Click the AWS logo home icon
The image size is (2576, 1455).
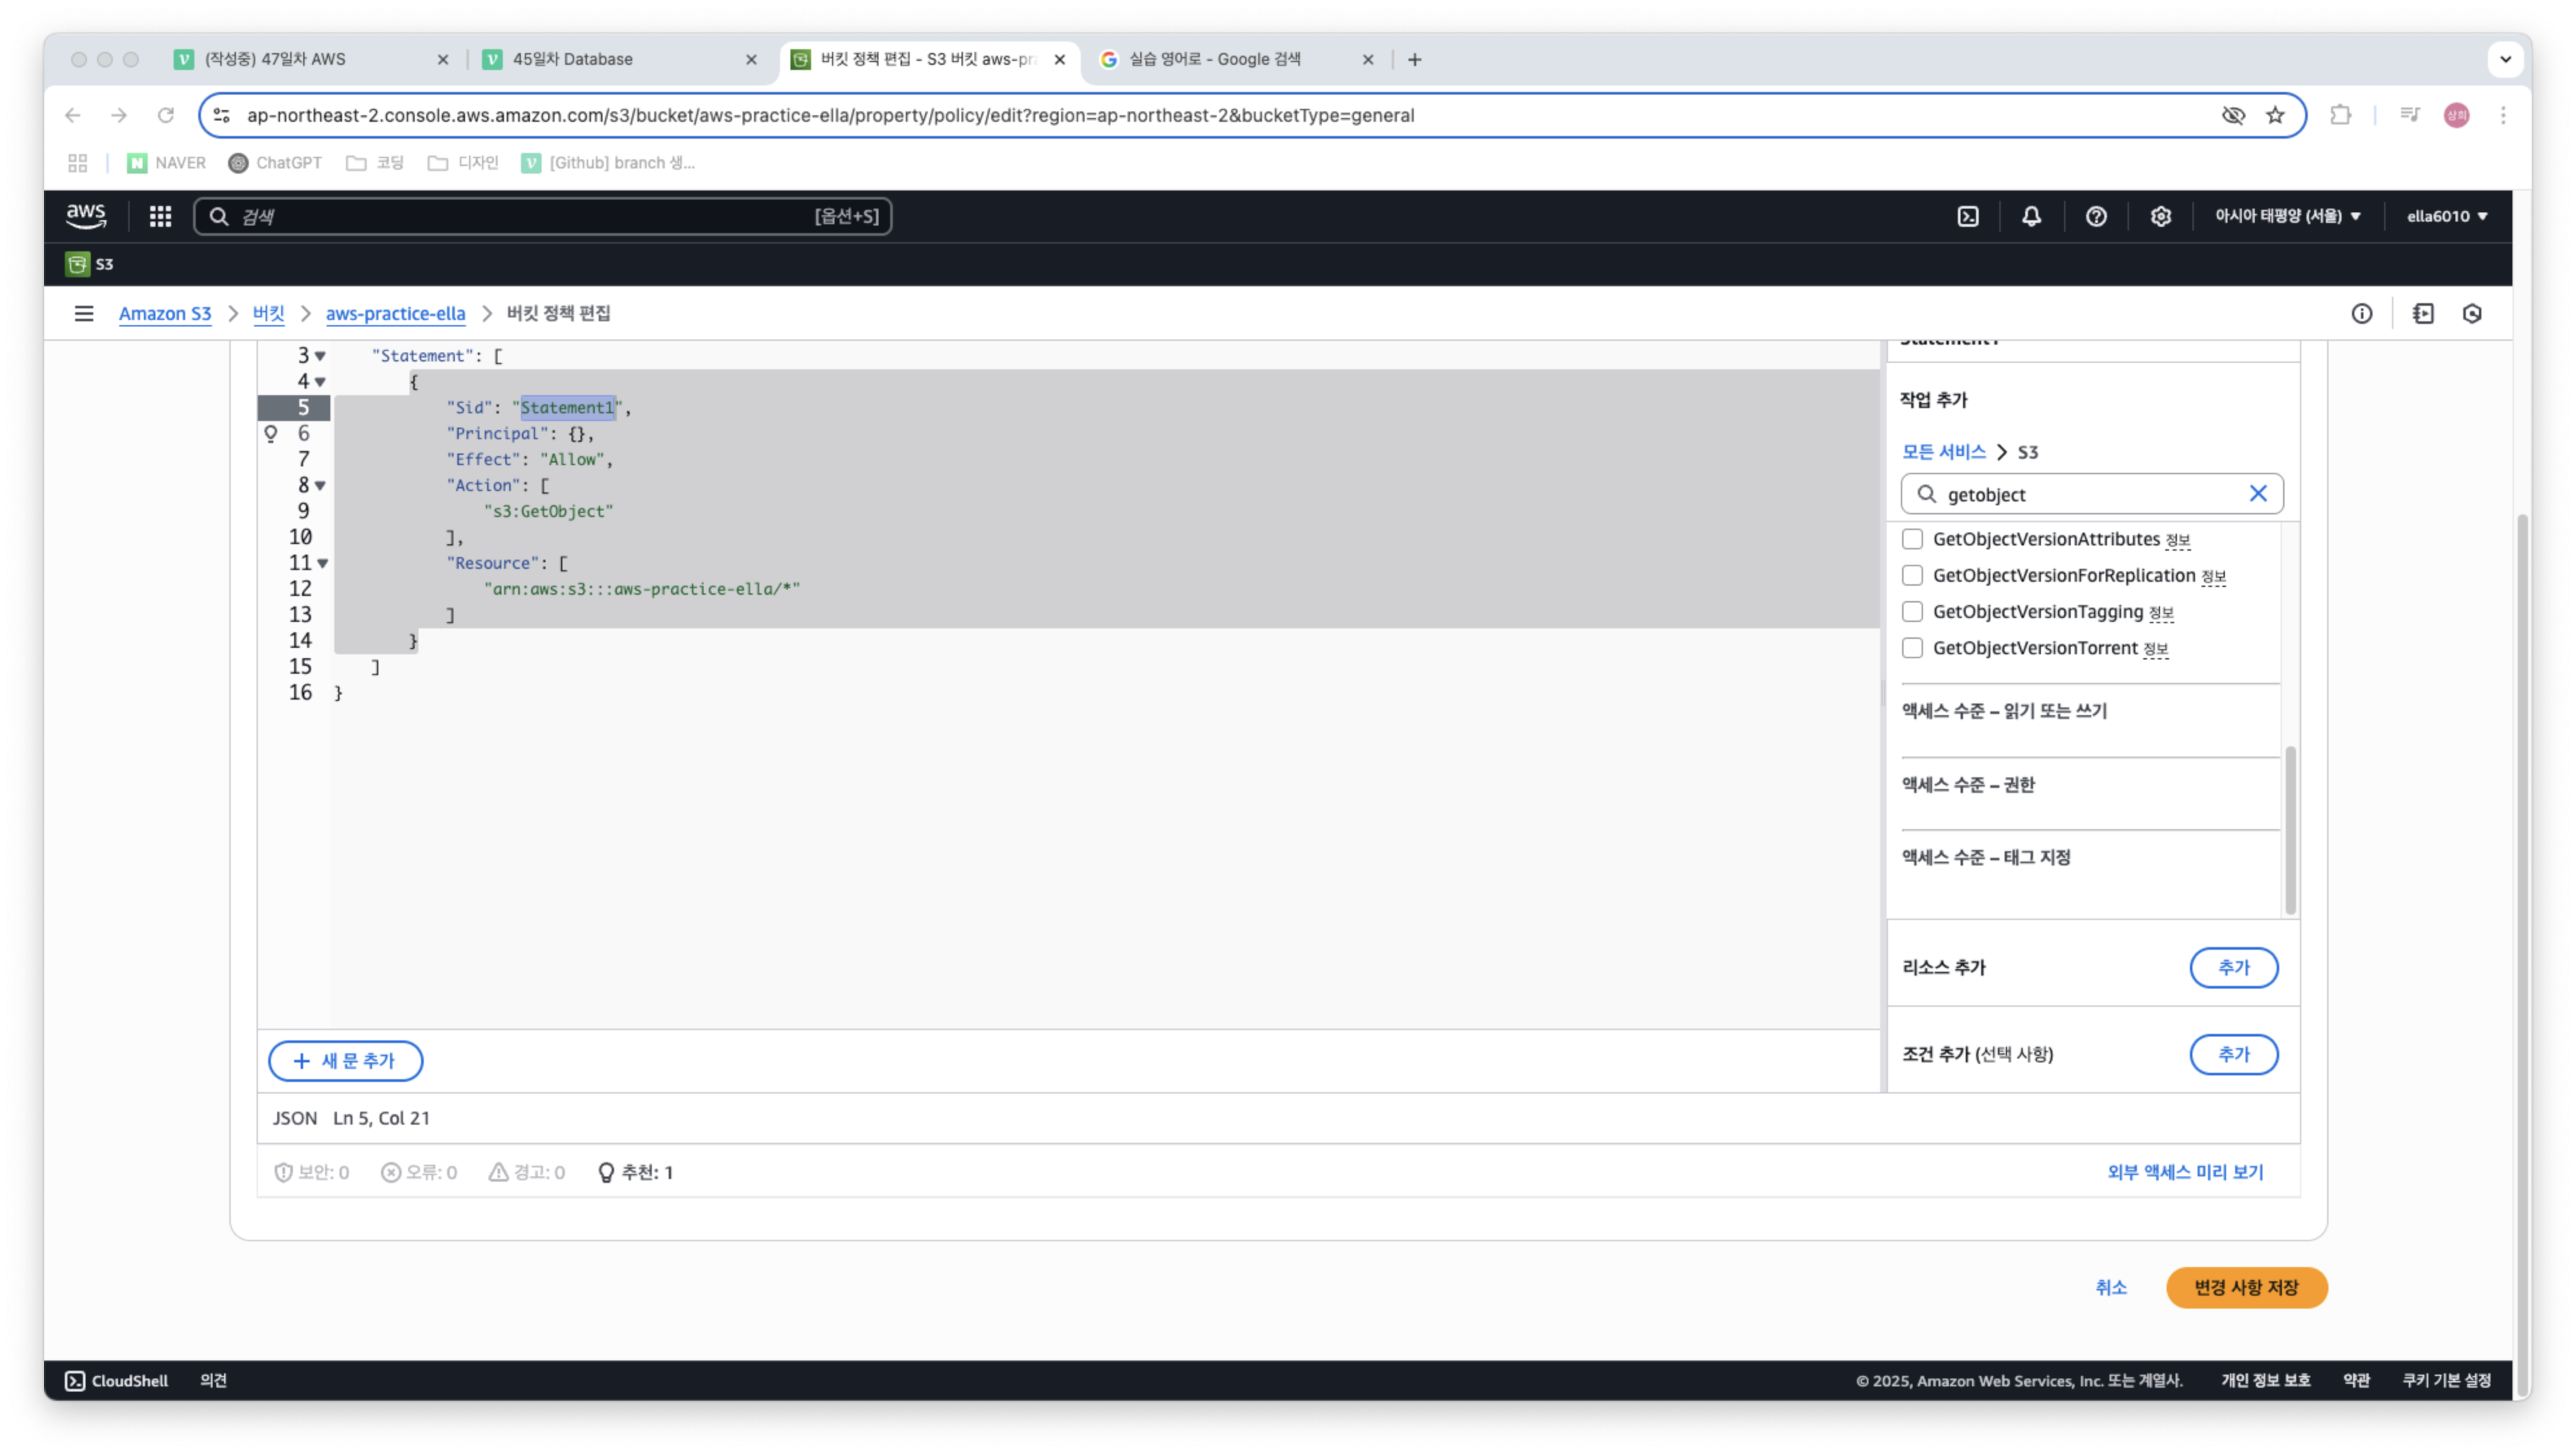[86, 215]
